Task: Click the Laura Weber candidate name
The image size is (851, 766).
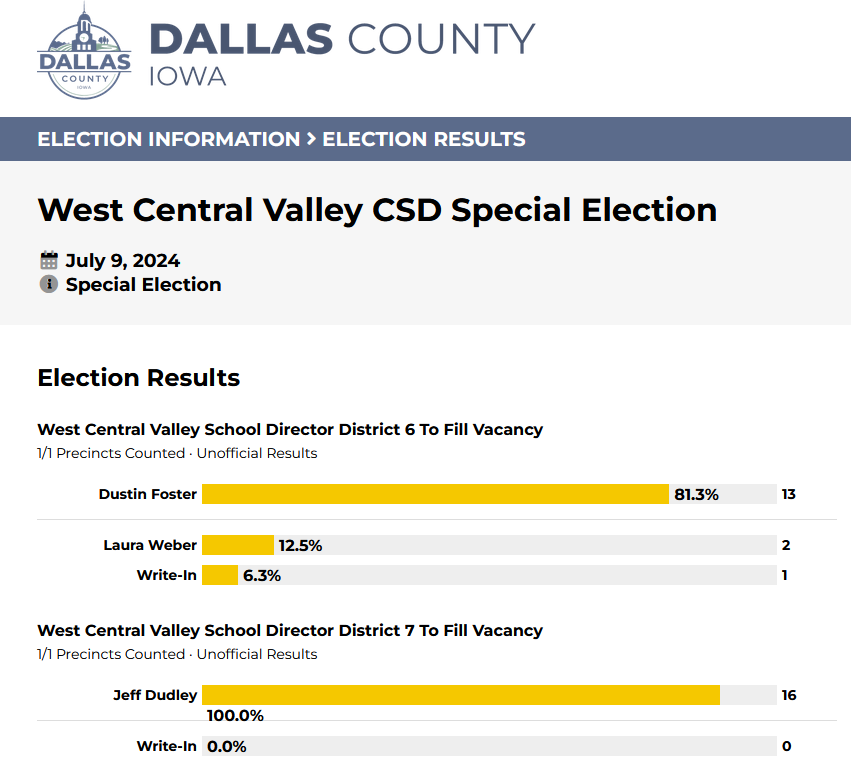Action: pos(150,545)
